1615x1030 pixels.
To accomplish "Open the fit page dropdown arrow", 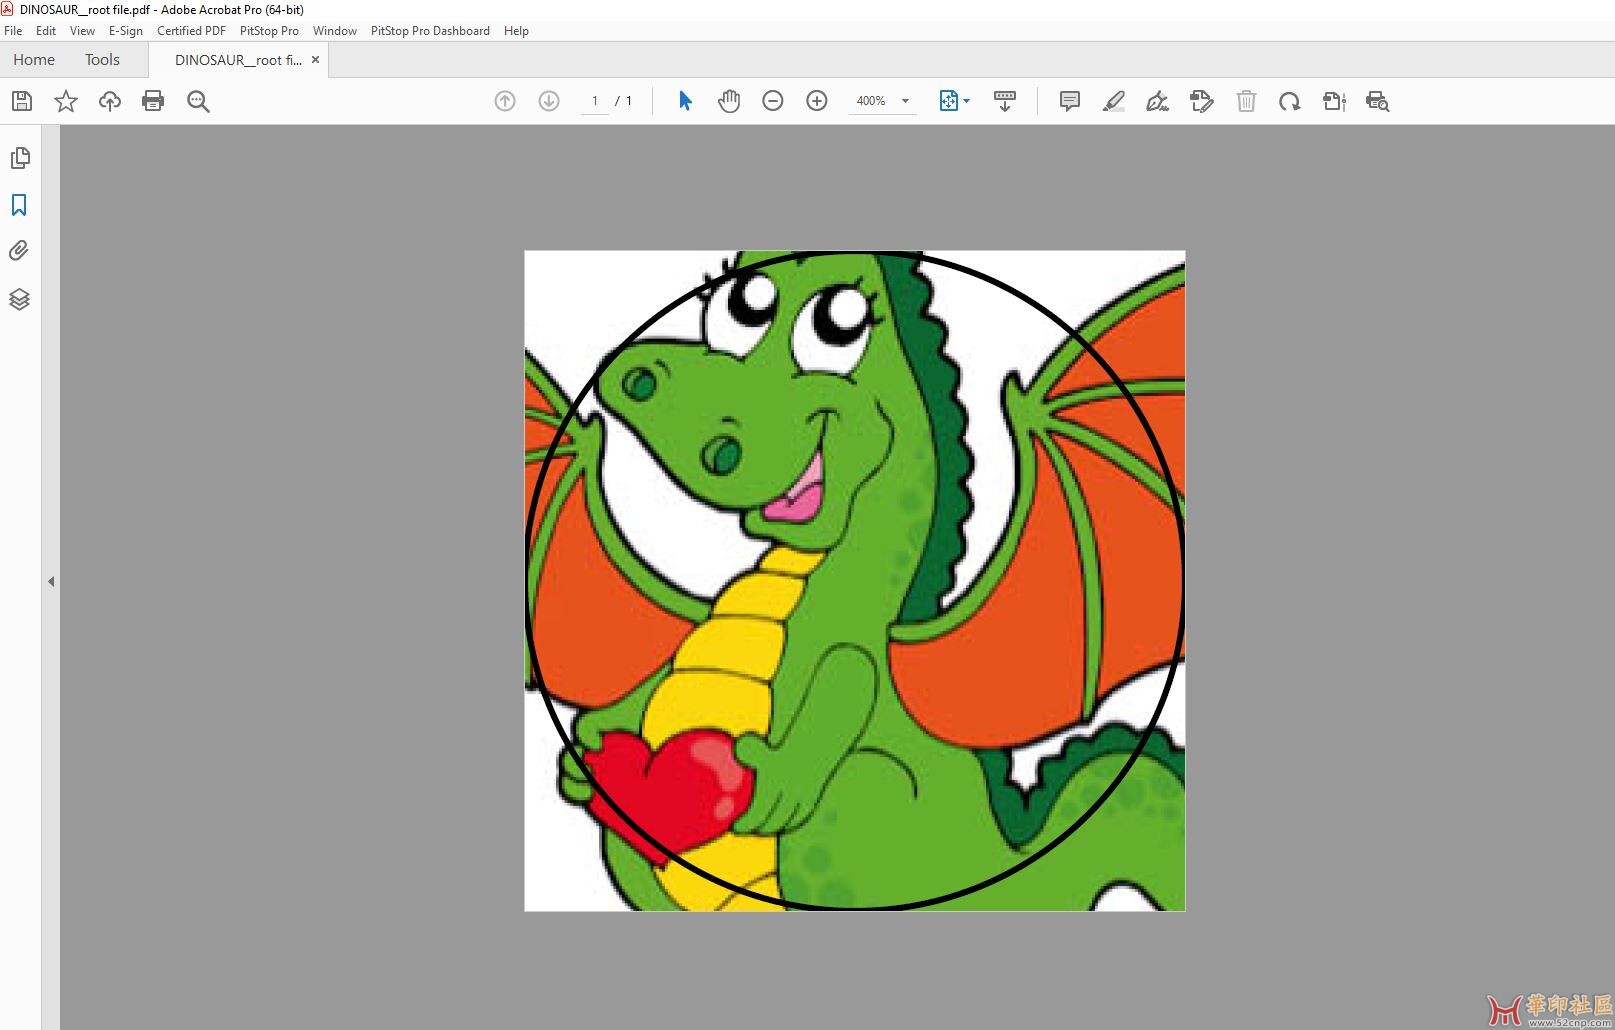I will point(966,101).
